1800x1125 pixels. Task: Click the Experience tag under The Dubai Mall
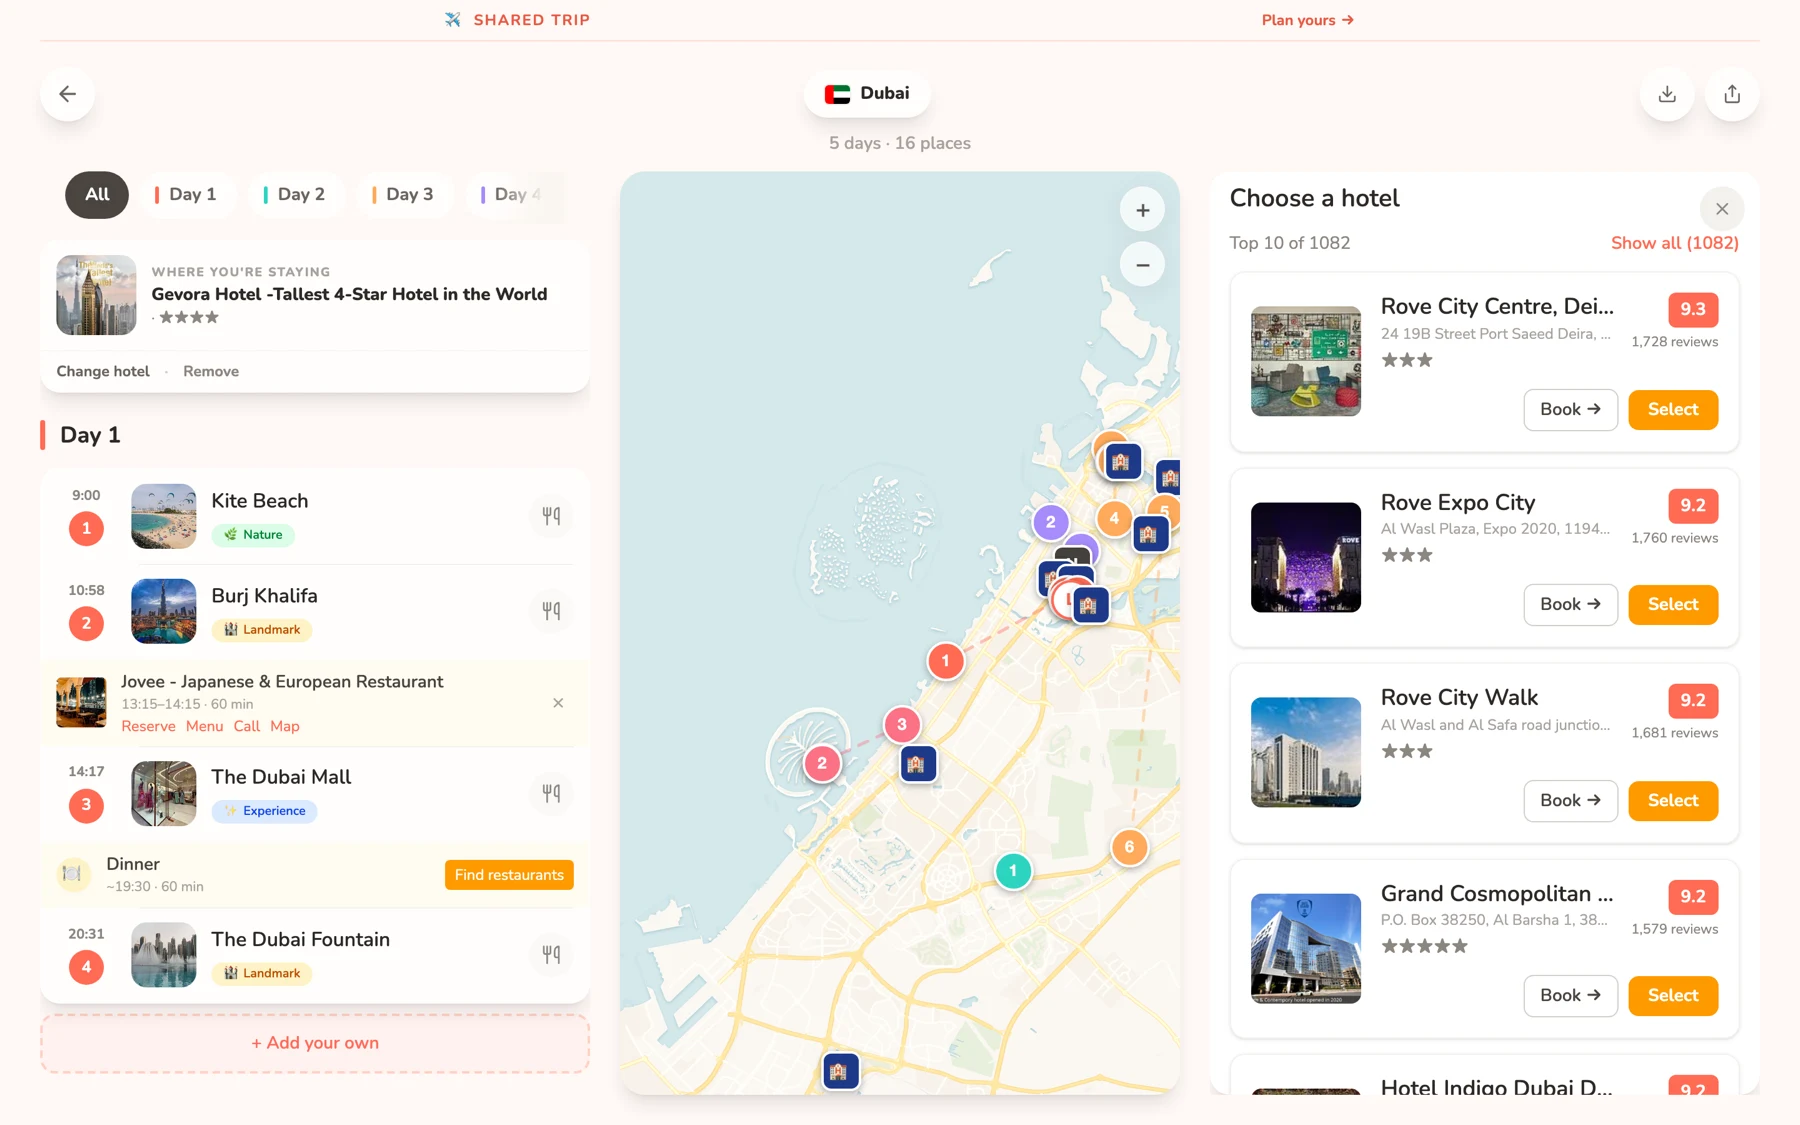point(264,811)
